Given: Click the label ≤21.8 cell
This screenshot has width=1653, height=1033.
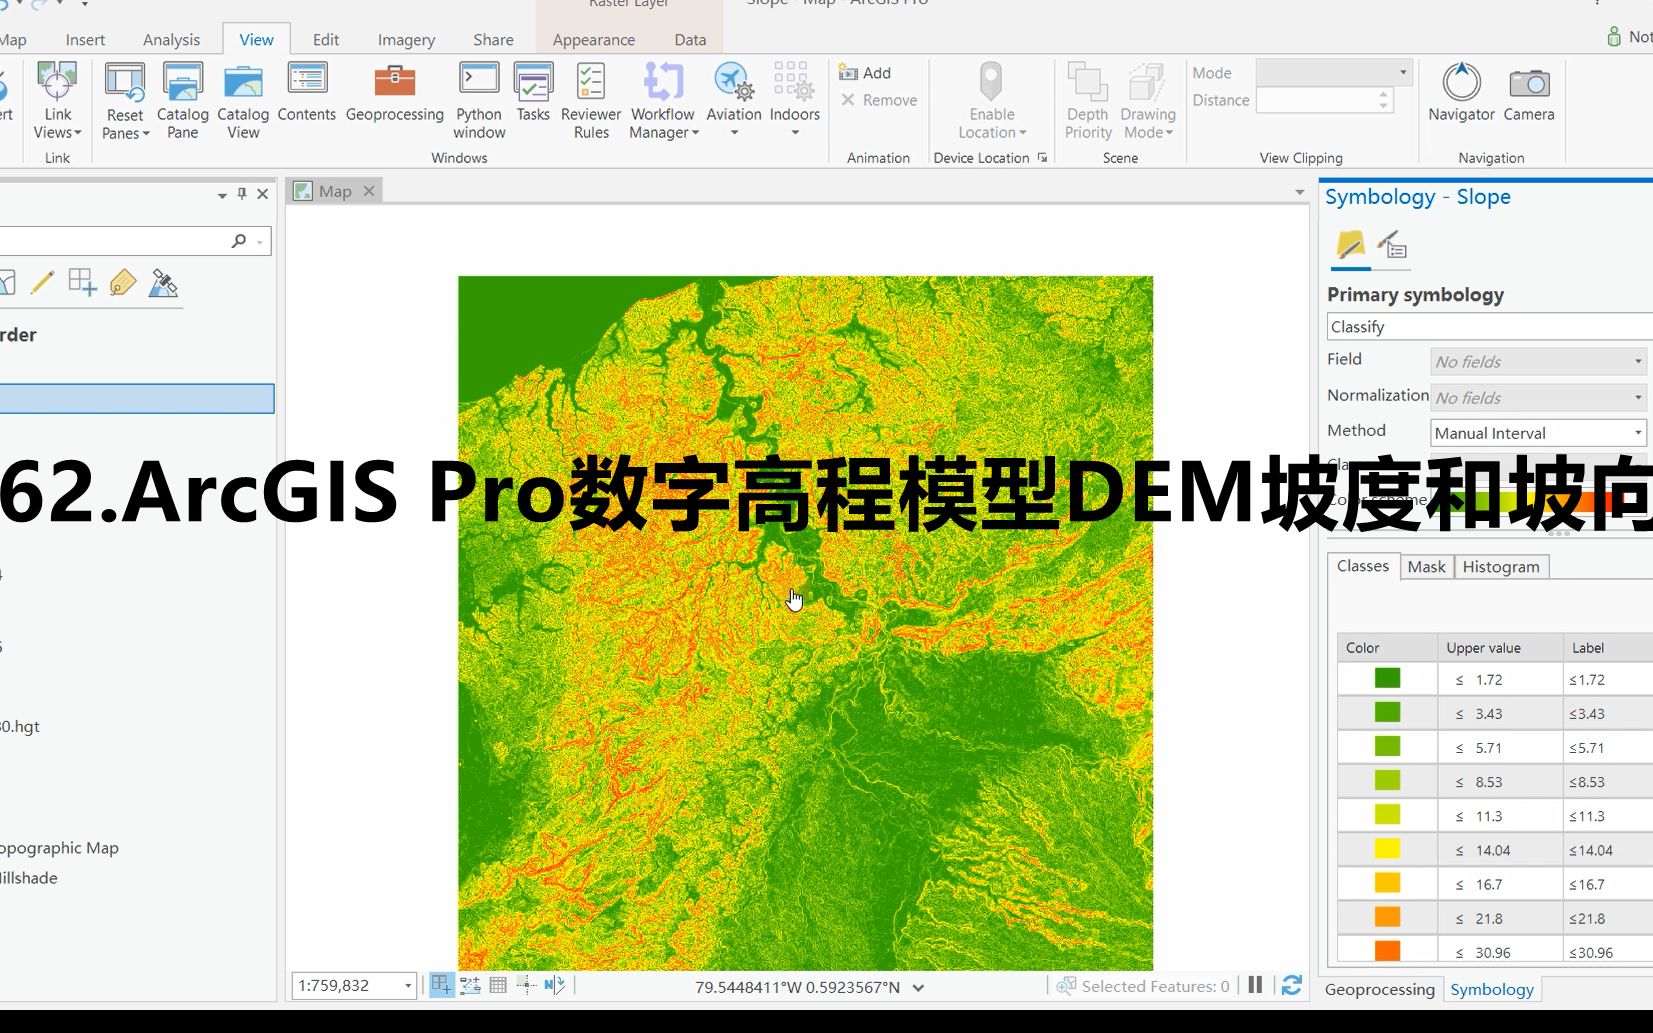Looking at the screenshot, I should pos(1608,918).
